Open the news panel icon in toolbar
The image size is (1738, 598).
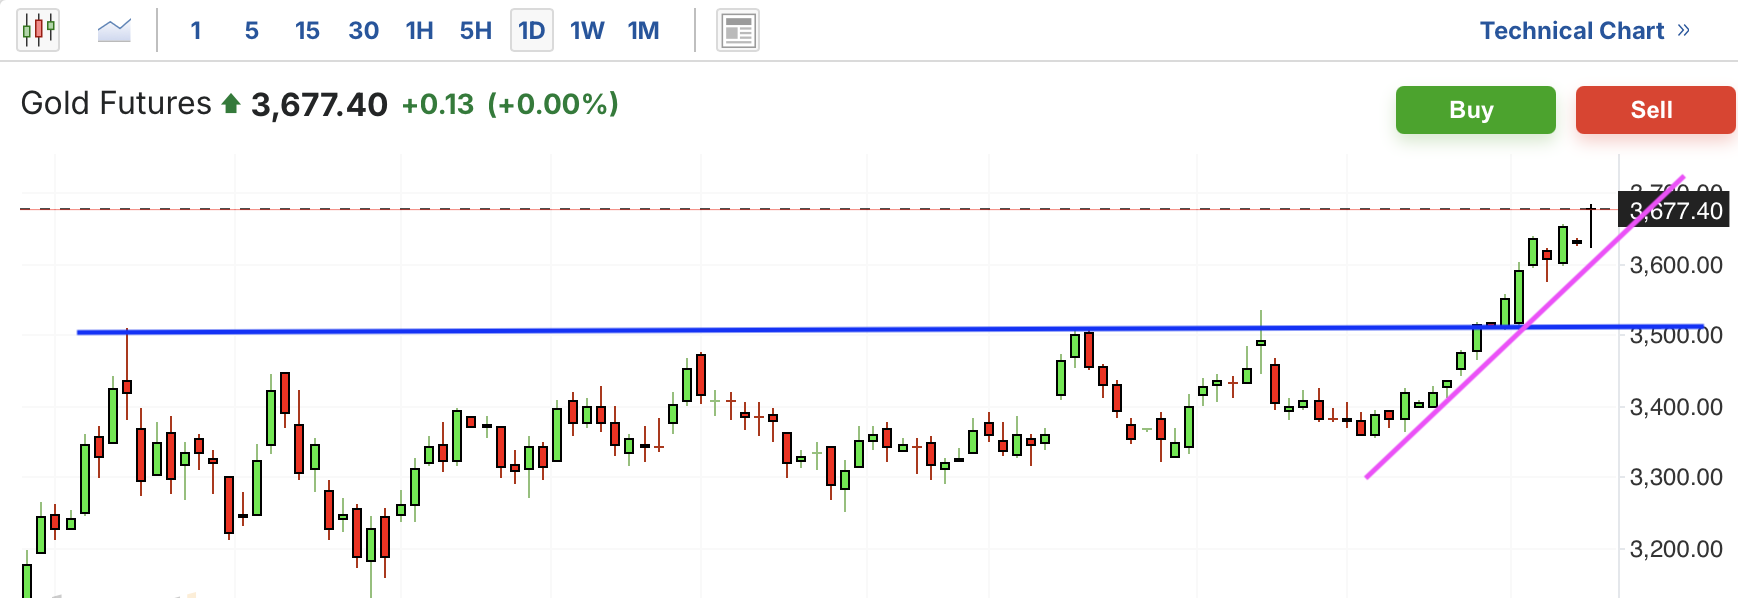[738, 31]
